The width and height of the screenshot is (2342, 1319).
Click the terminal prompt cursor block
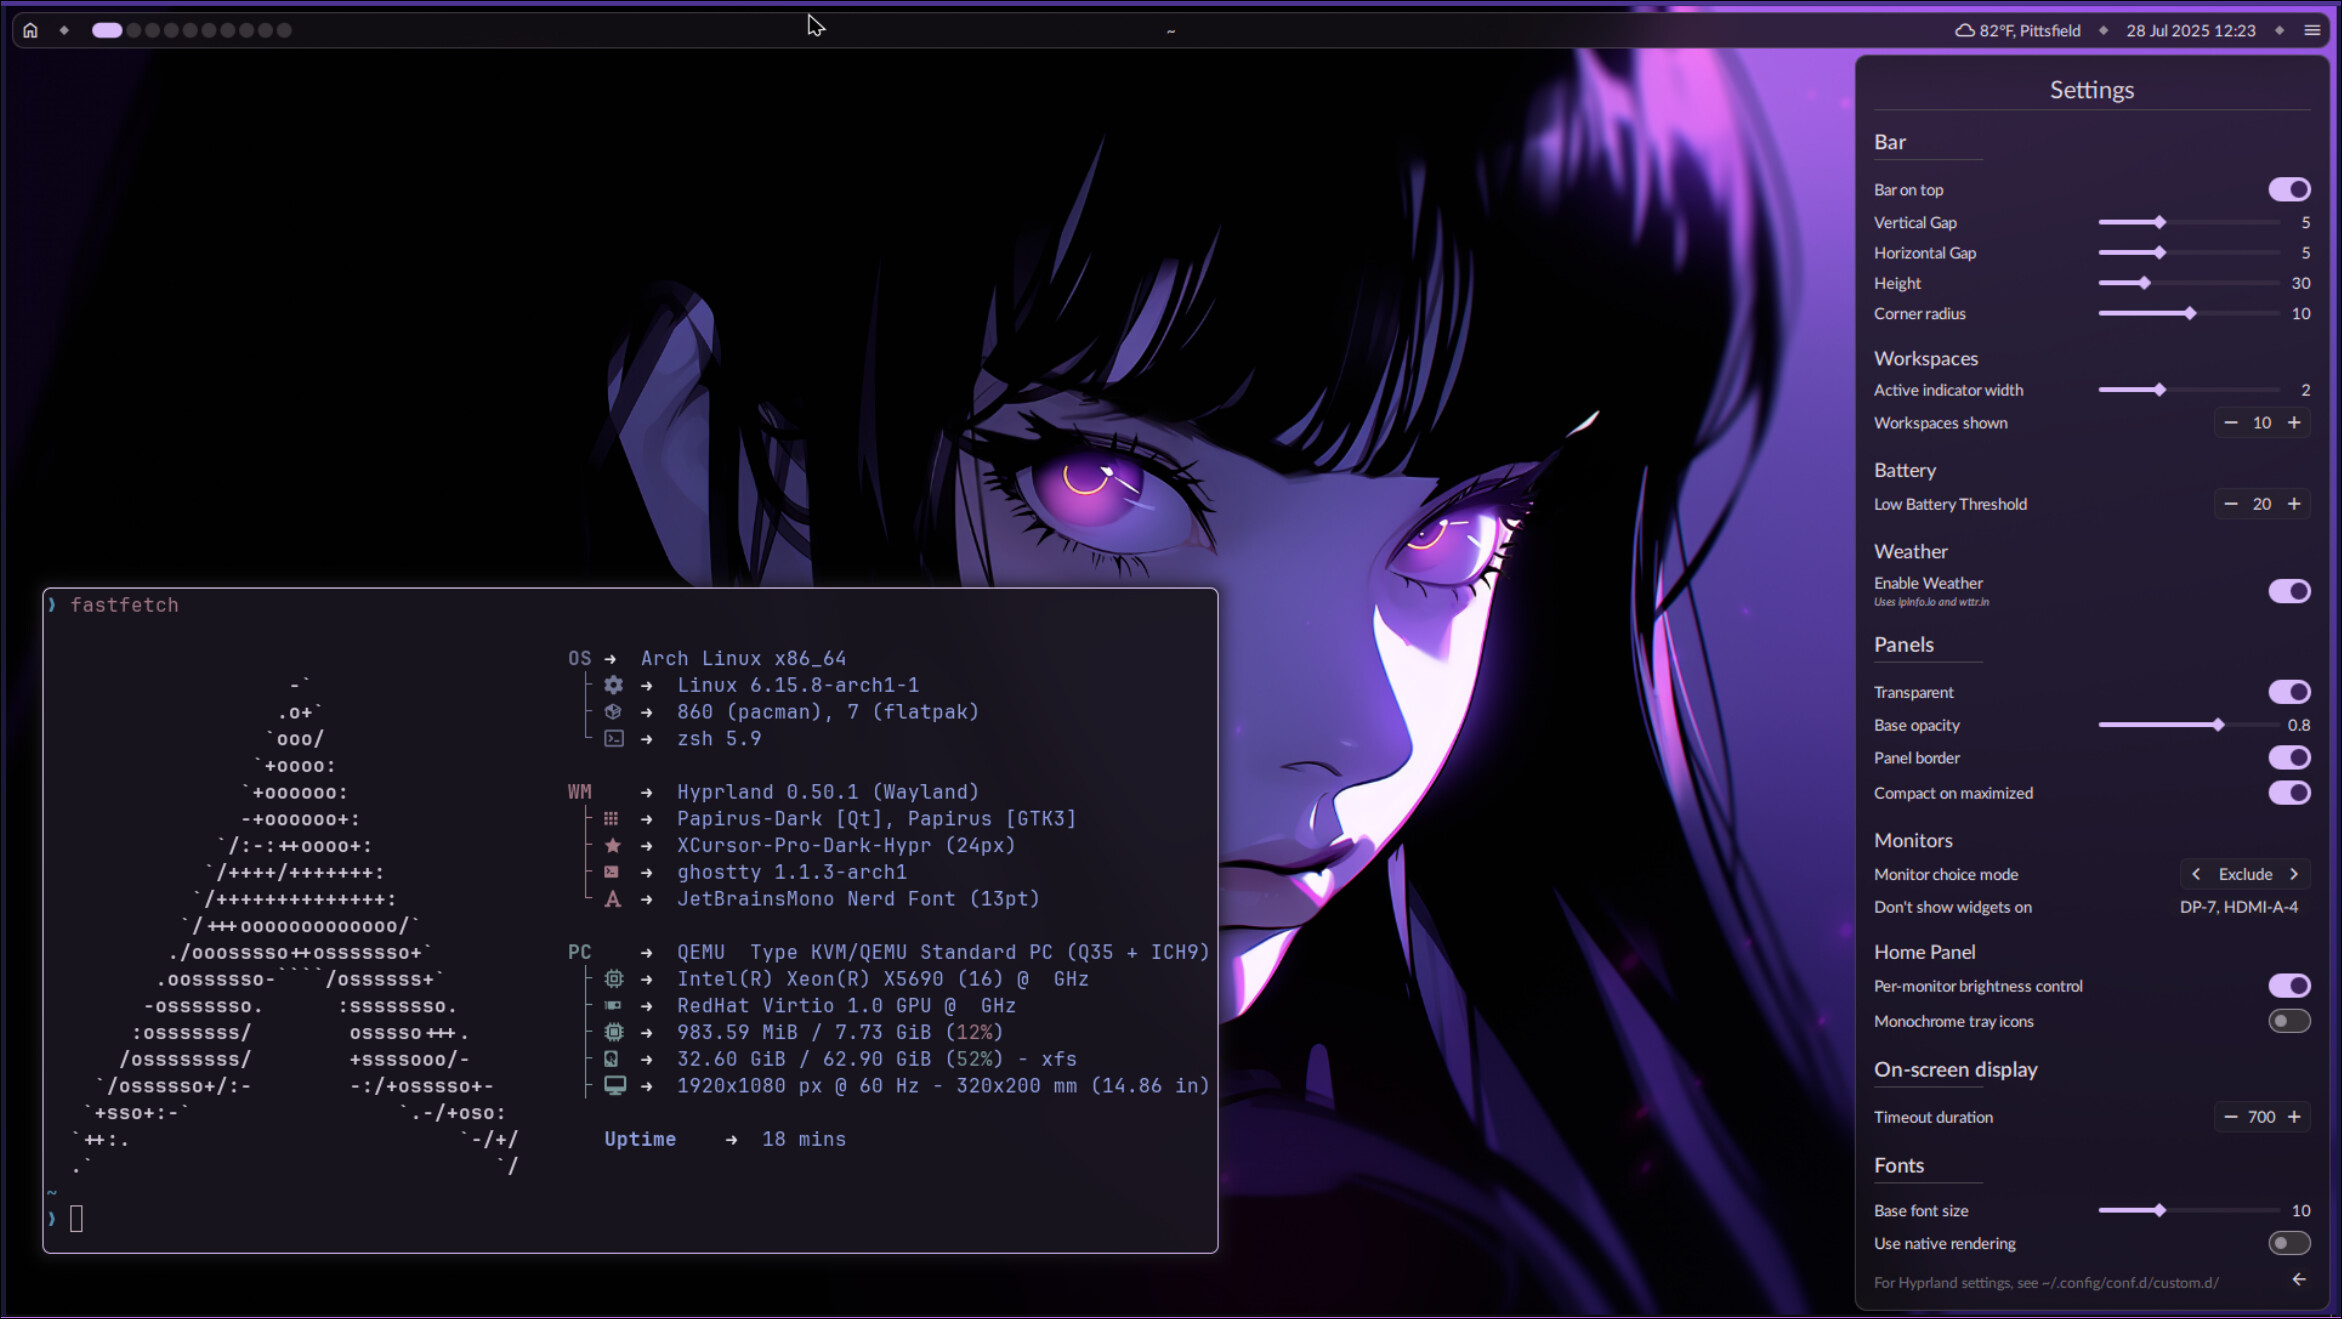click(x=77, y=1218)
